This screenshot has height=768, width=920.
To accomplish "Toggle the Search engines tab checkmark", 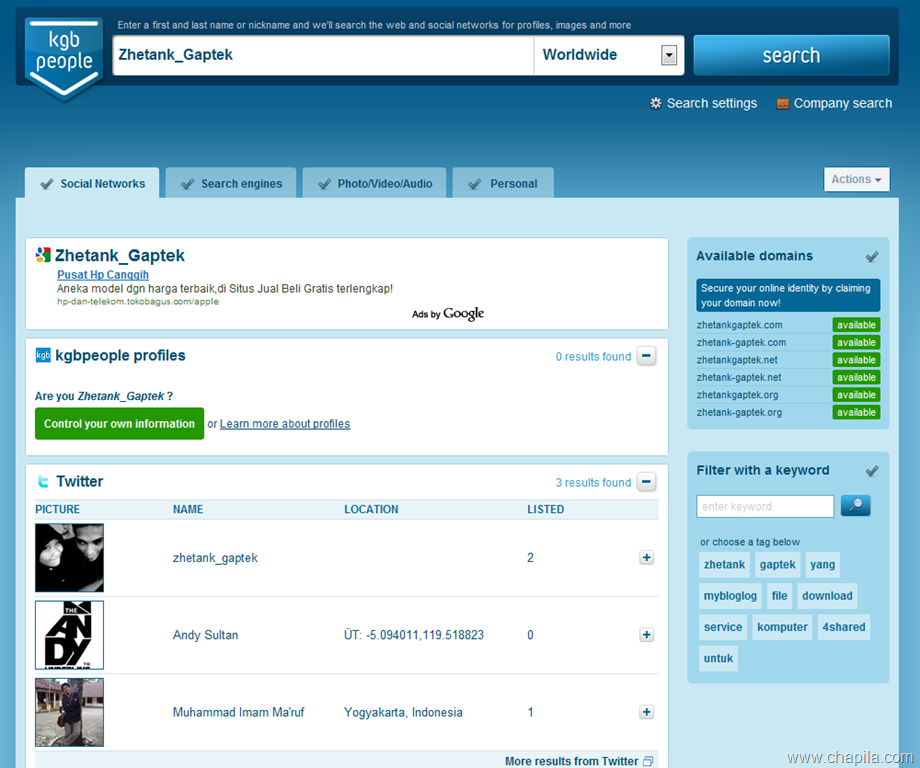I will point(188,184).
